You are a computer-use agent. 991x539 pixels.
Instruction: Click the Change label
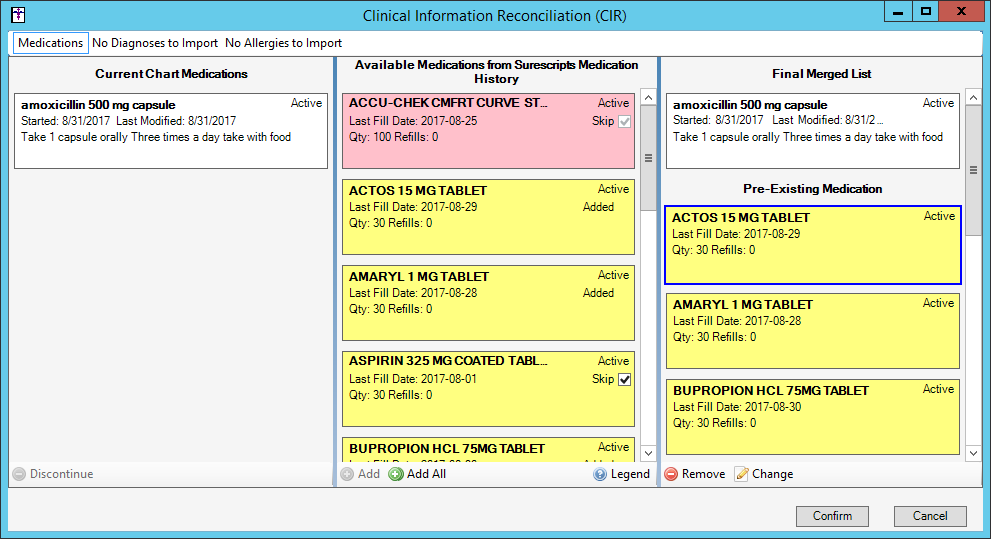point(772,474)
